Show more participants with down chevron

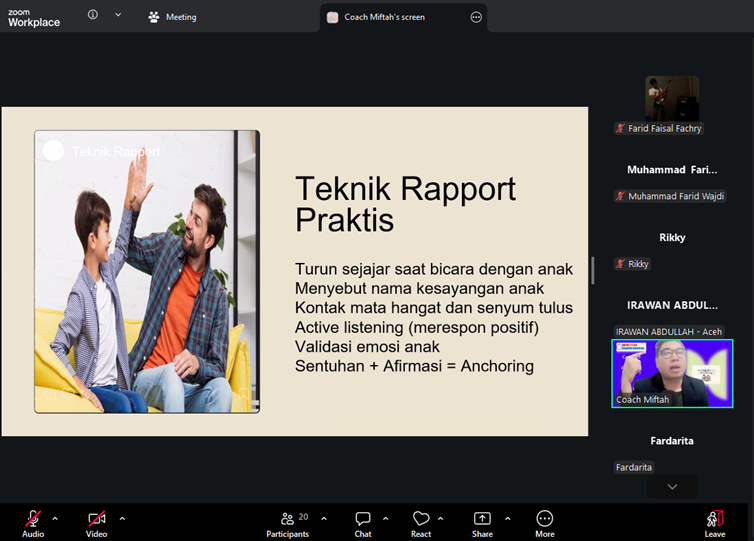coord(672,487)
